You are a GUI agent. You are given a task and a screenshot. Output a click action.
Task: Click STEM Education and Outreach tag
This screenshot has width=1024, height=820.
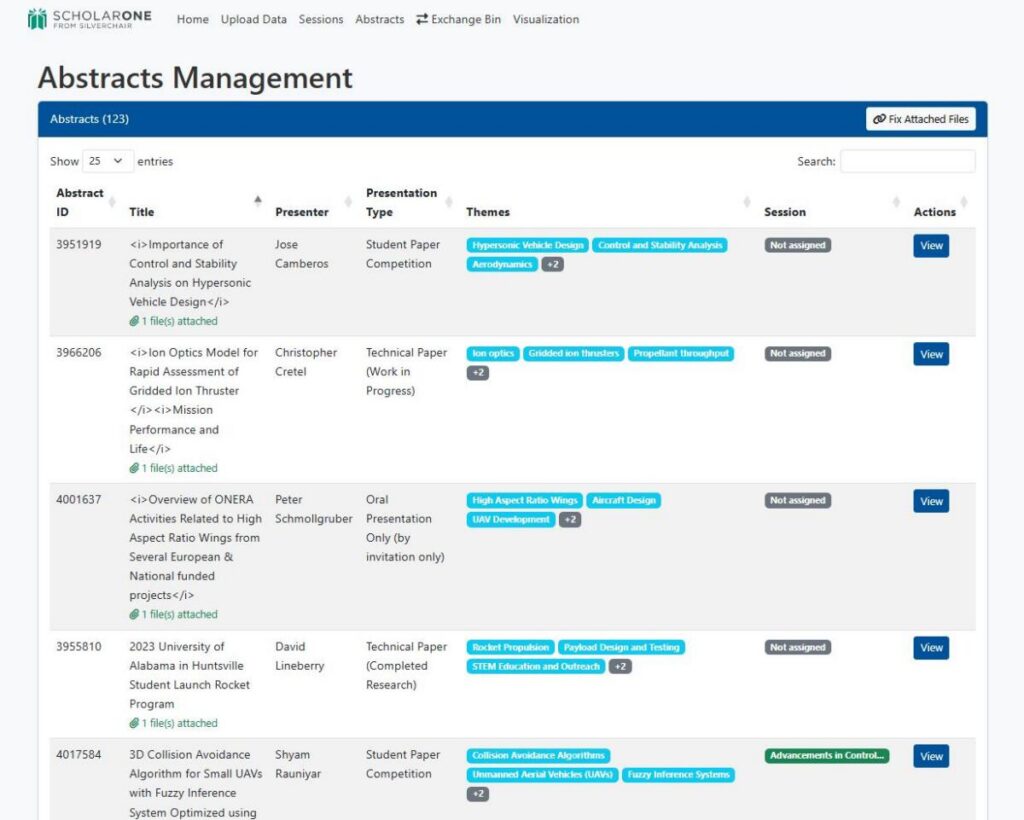(x=536, y=667)
